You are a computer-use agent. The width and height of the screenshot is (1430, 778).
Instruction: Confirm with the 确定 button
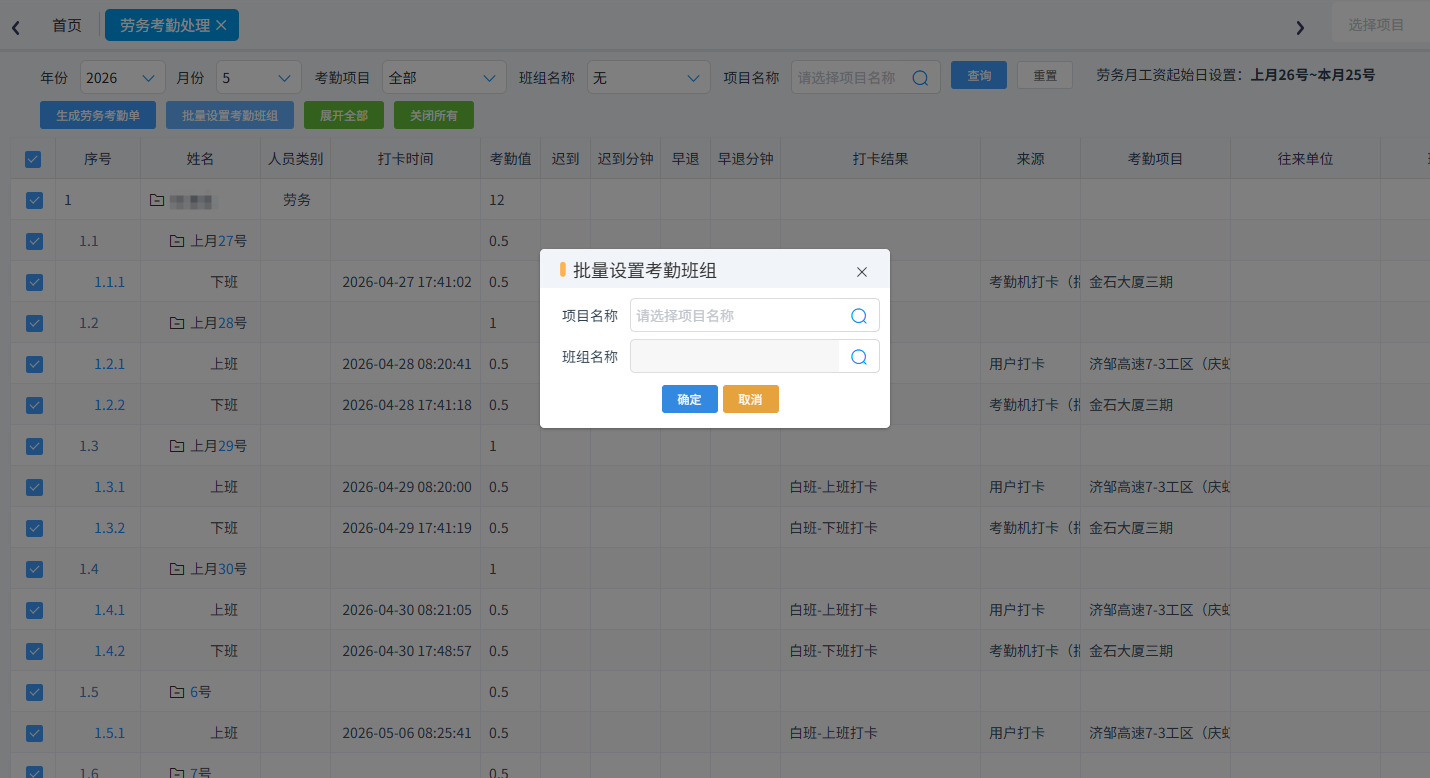[x=689, y=399]
